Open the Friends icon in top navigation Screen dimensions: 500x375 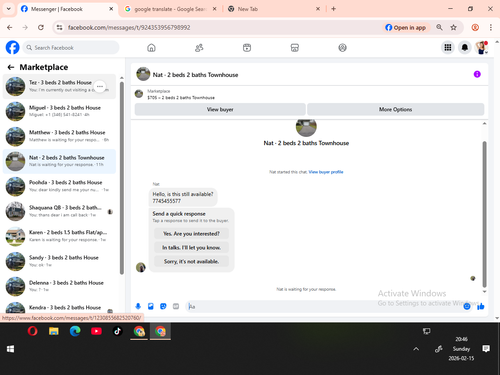click(199, 48)
